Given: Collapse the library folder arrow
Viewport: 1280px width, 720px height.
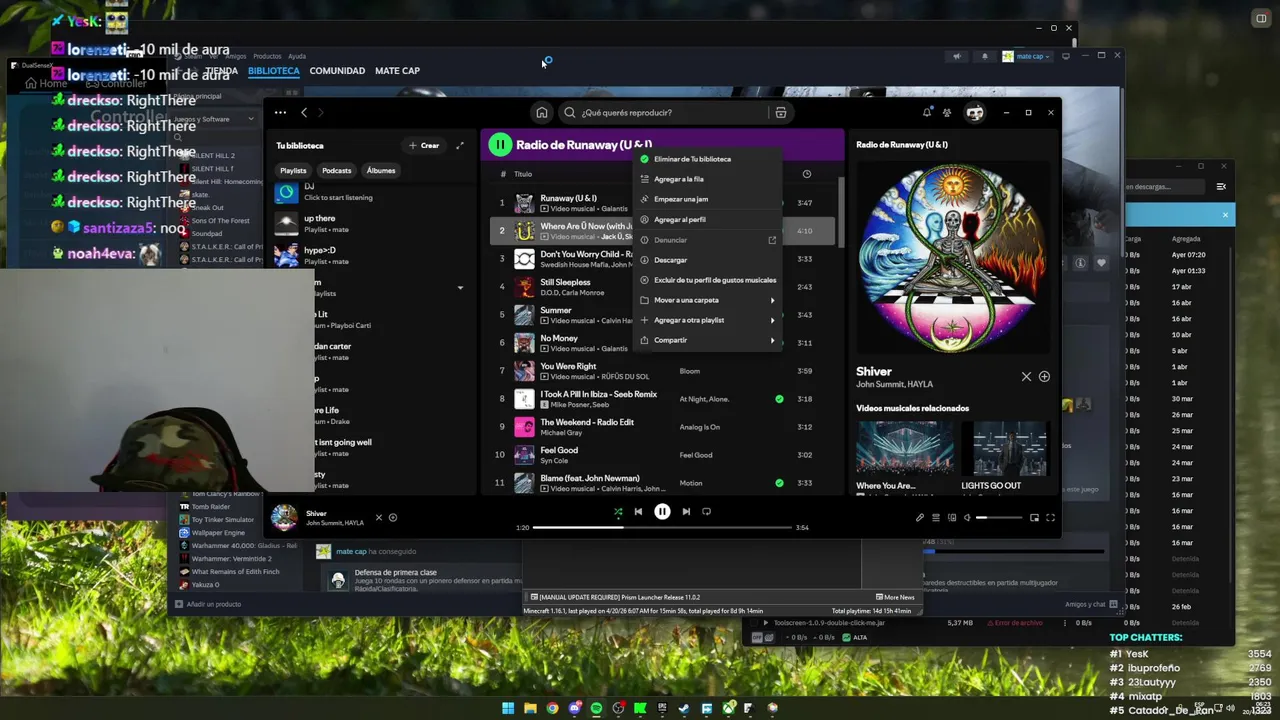Looking at the screenshot, I should pyautogui.click(x=460, y=288).
